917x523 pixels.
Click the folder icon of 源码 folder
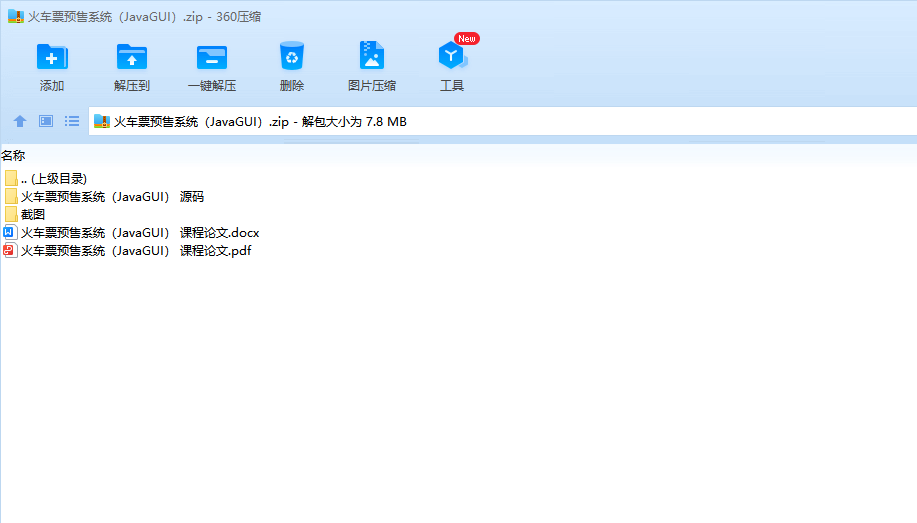pyautogui.click(x=11, y=196)
